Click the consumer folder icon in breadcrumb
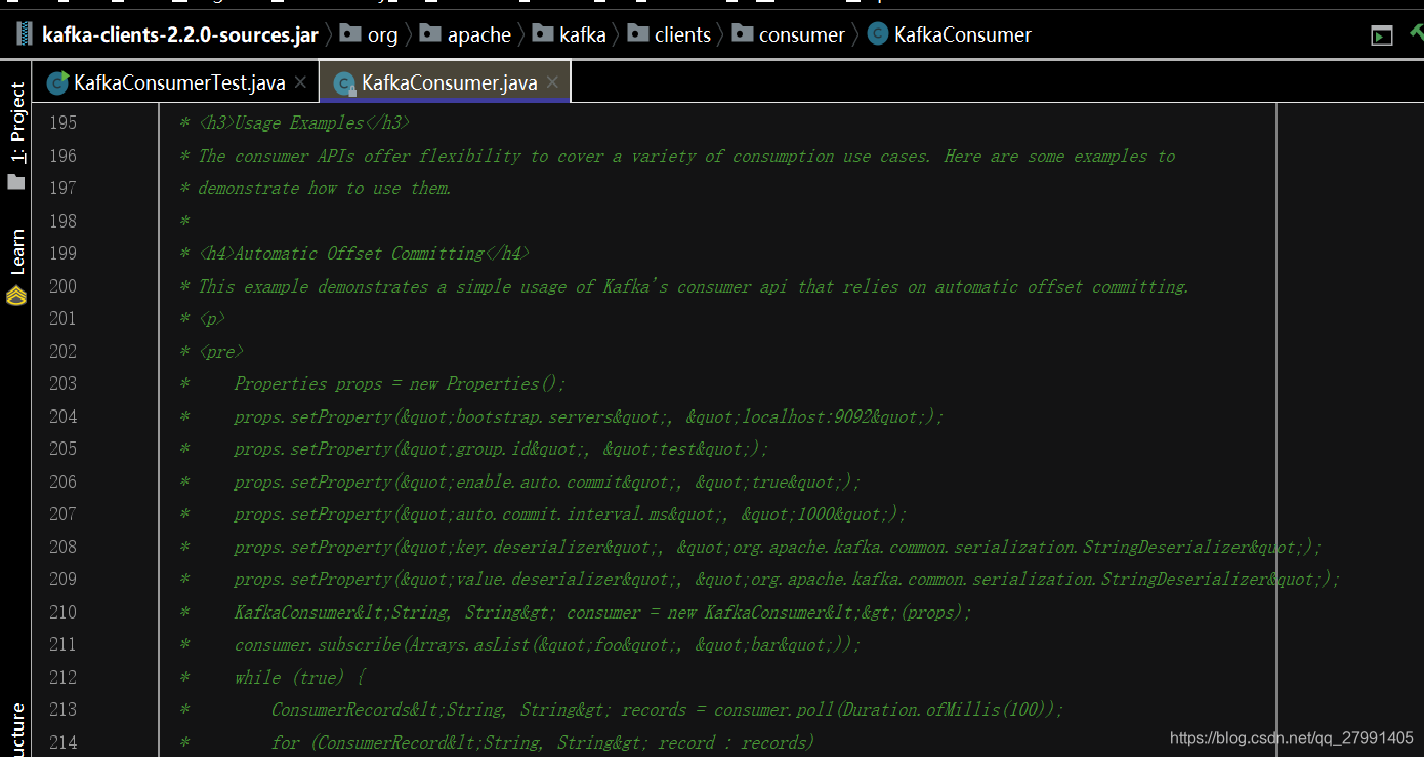 (743, 34)
